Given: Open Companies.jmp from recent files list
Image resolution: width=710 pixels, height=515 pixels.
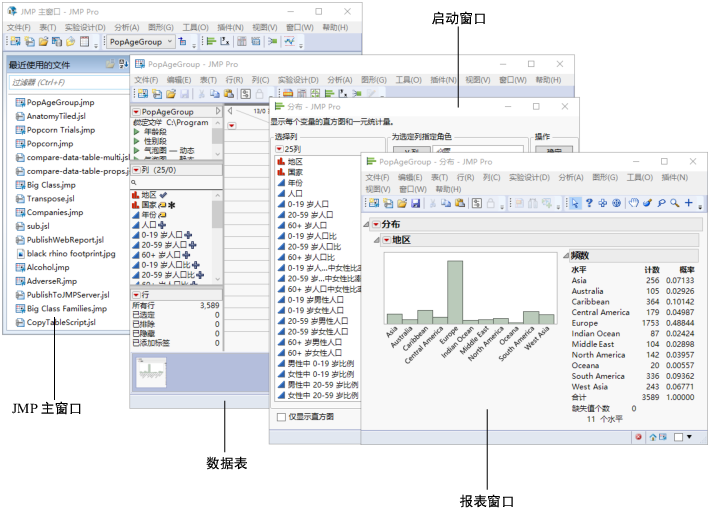Looking at the screenshot, I should coord(55,212).
